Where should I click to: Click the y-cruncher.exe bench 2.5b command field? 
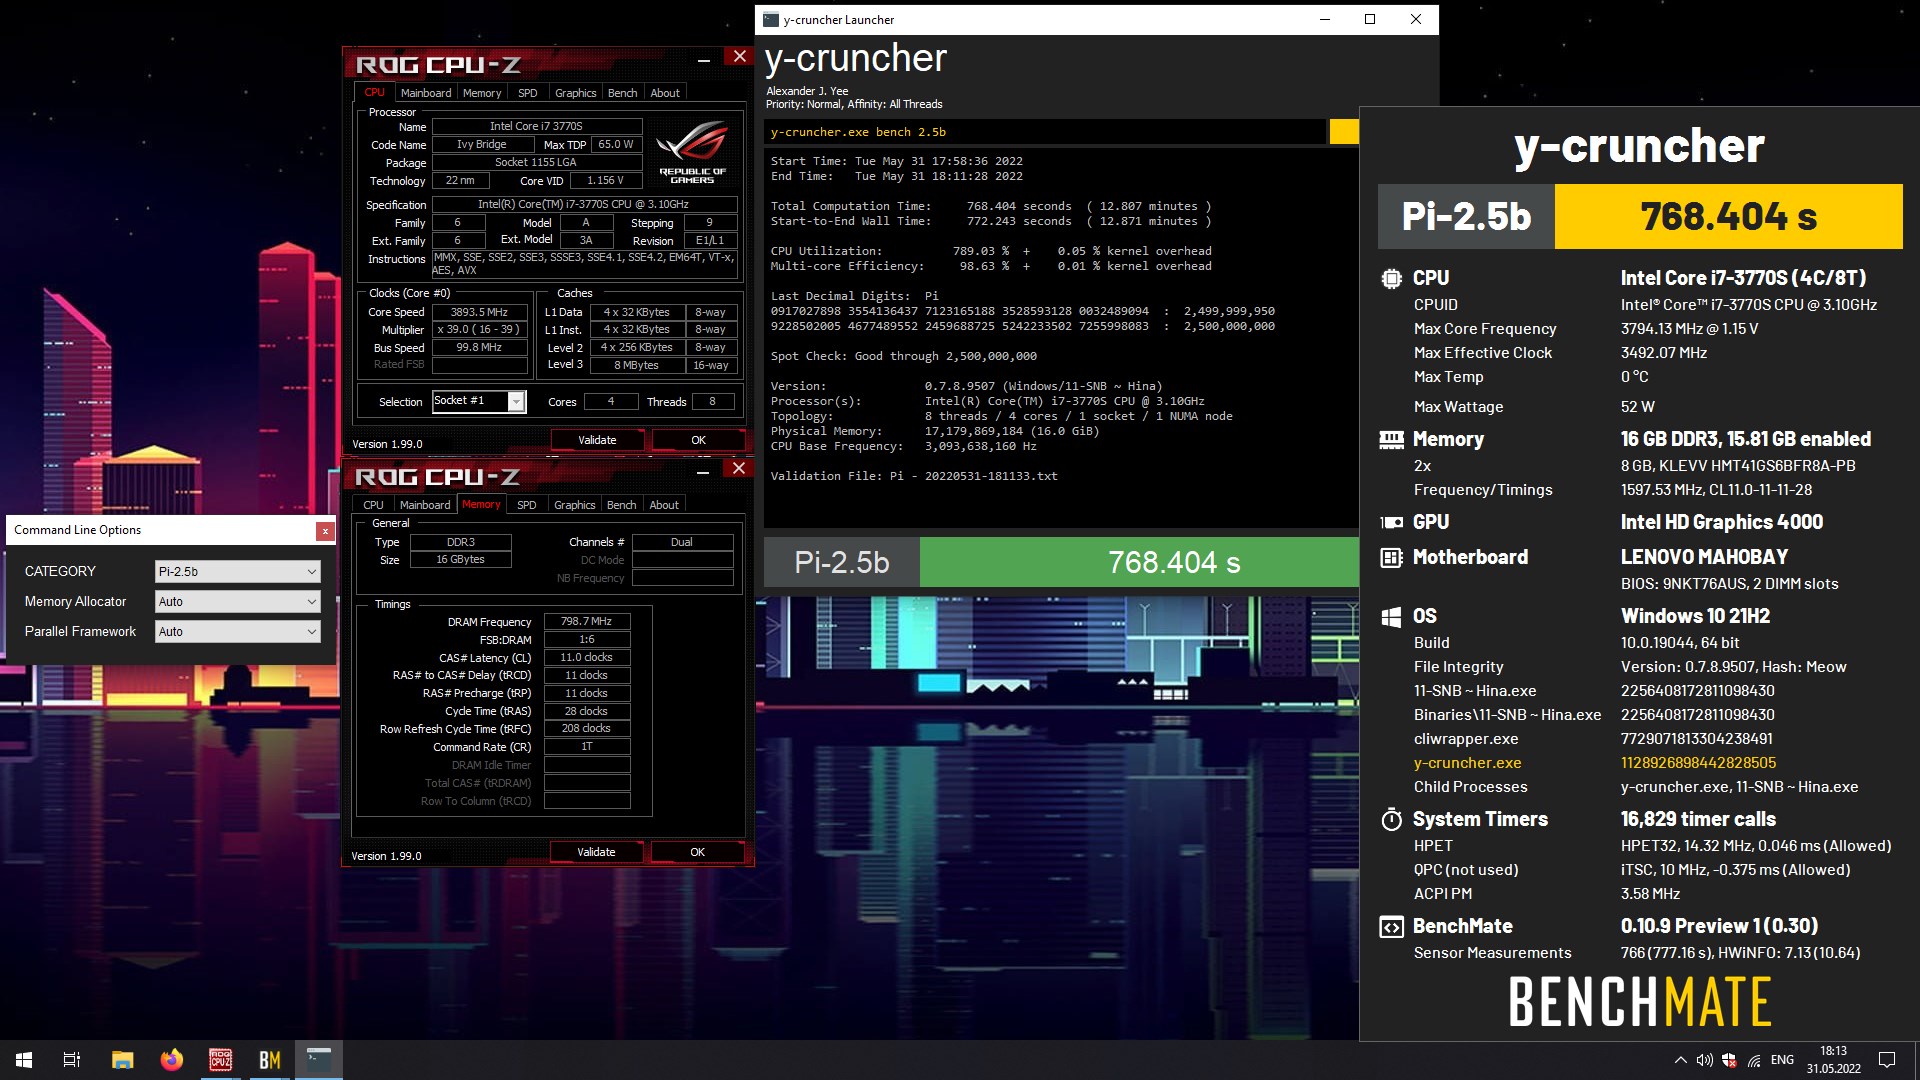click(1046, 132)
